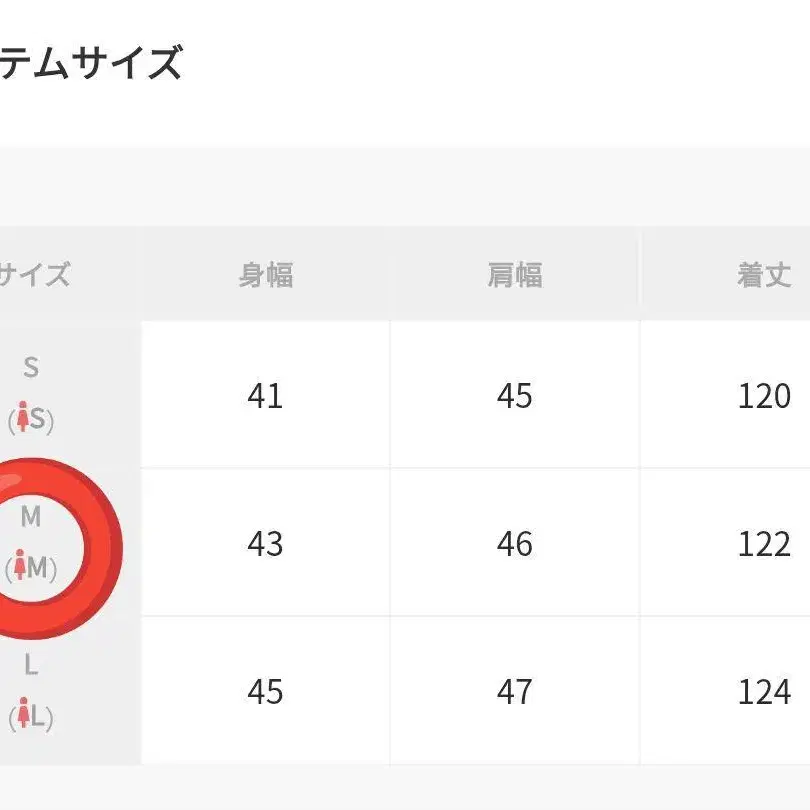810x810 pixels.
Task: Click the サイズ column header
Action: 34,275
